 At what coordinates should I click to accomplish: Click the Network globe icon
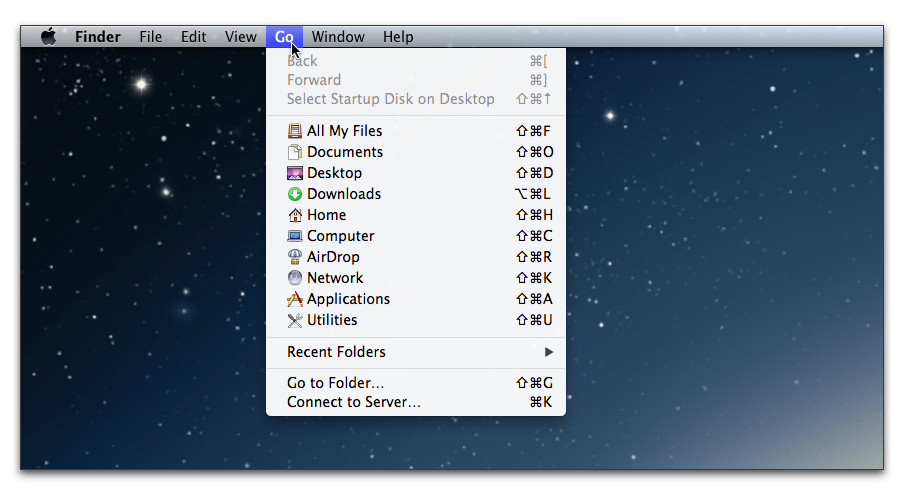pos(294,278)
